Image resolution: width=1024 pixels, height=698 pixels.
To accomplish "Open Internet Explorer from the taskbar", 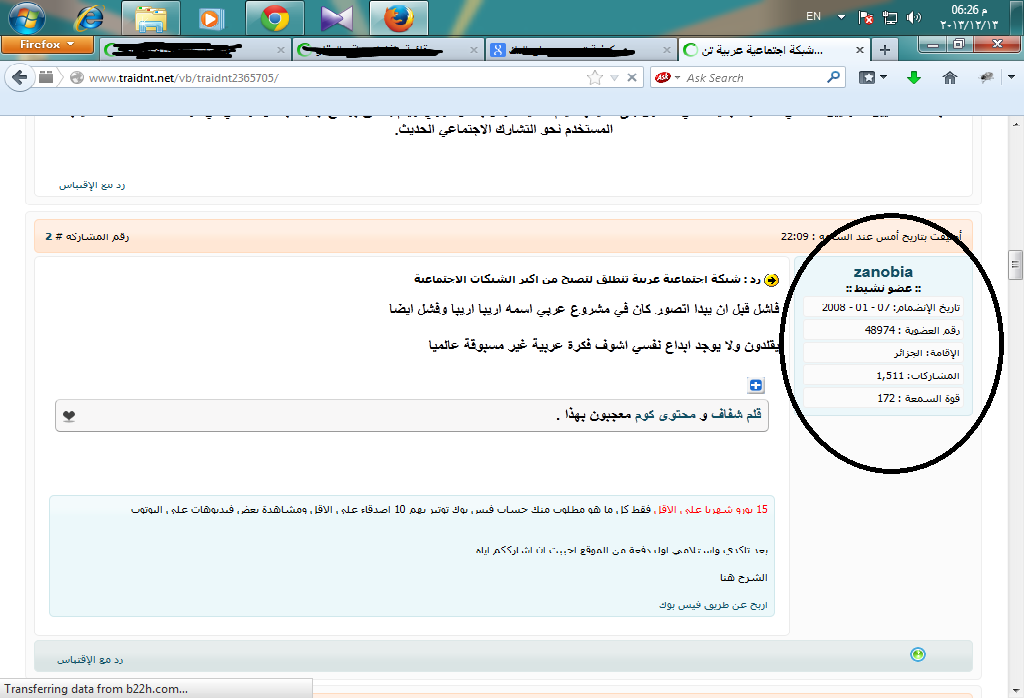I will 88,18.
